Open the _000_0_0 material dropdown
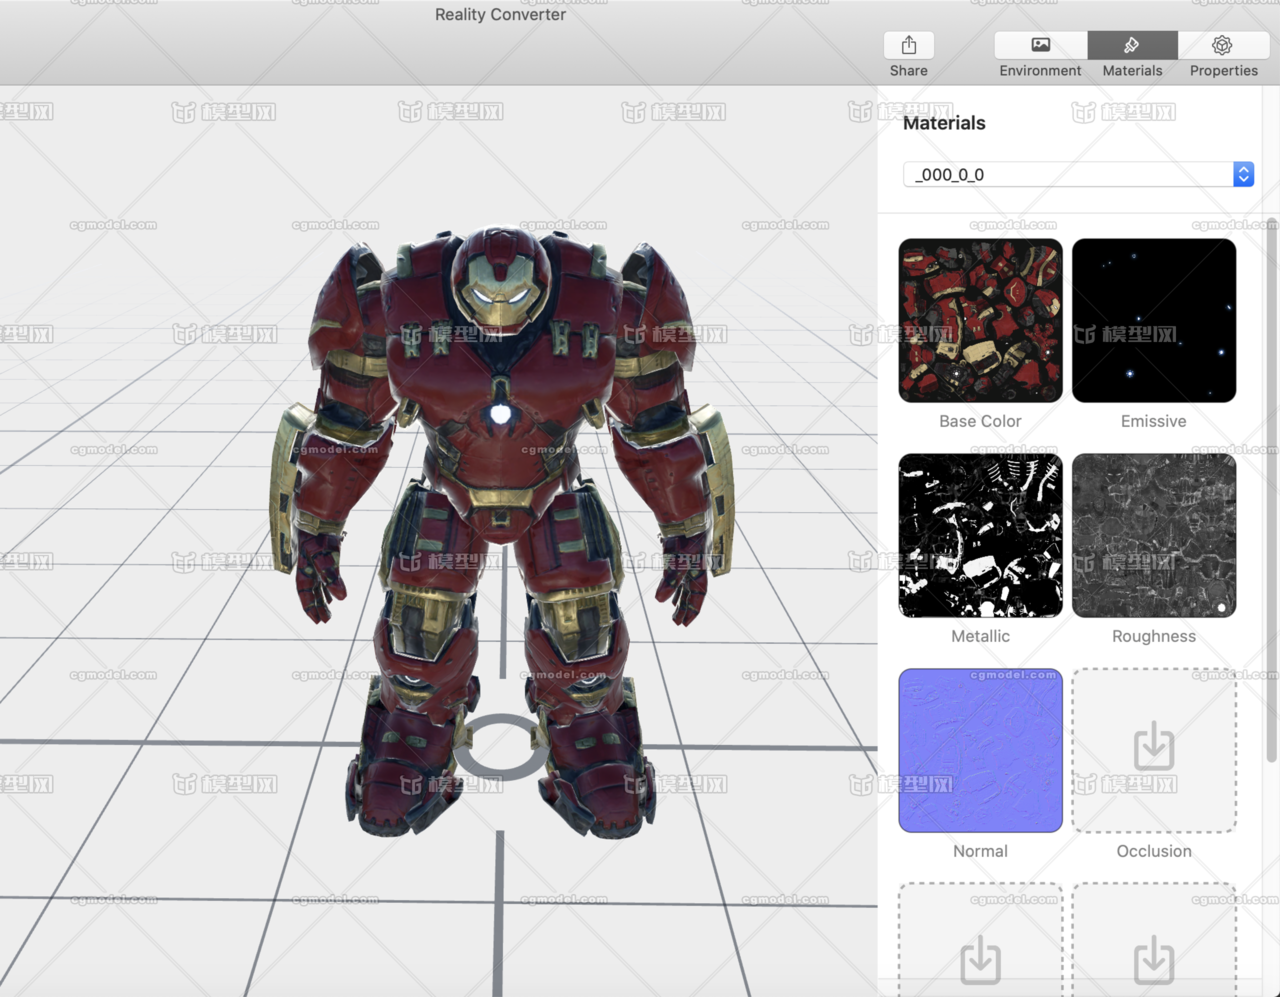The width and height of the screenshot is (1280, 997). 1078,174
